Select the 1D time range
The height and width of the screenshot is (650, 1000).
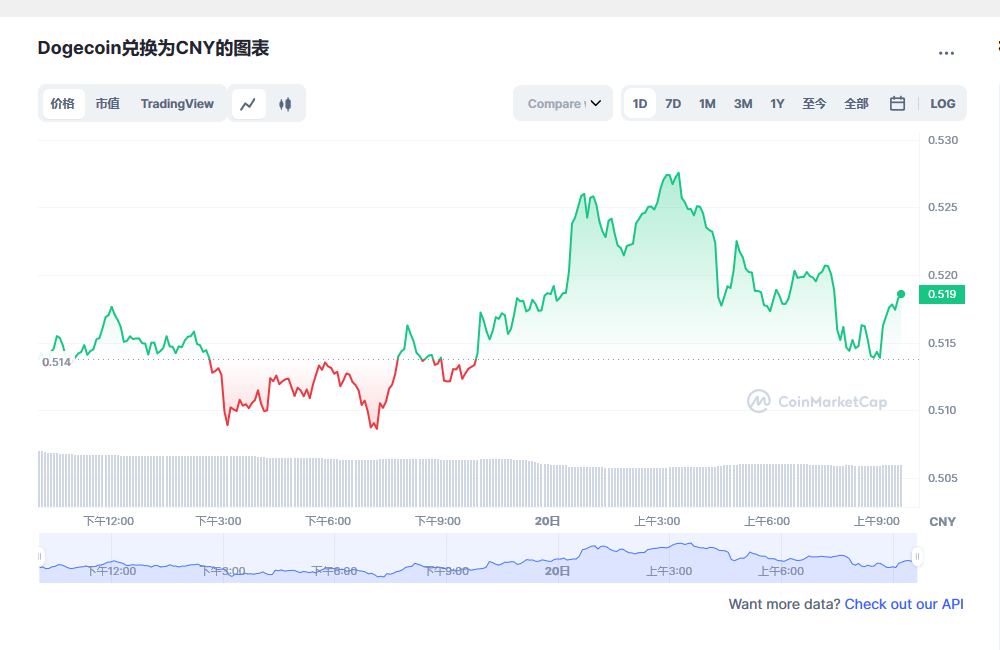coord(640,104)
